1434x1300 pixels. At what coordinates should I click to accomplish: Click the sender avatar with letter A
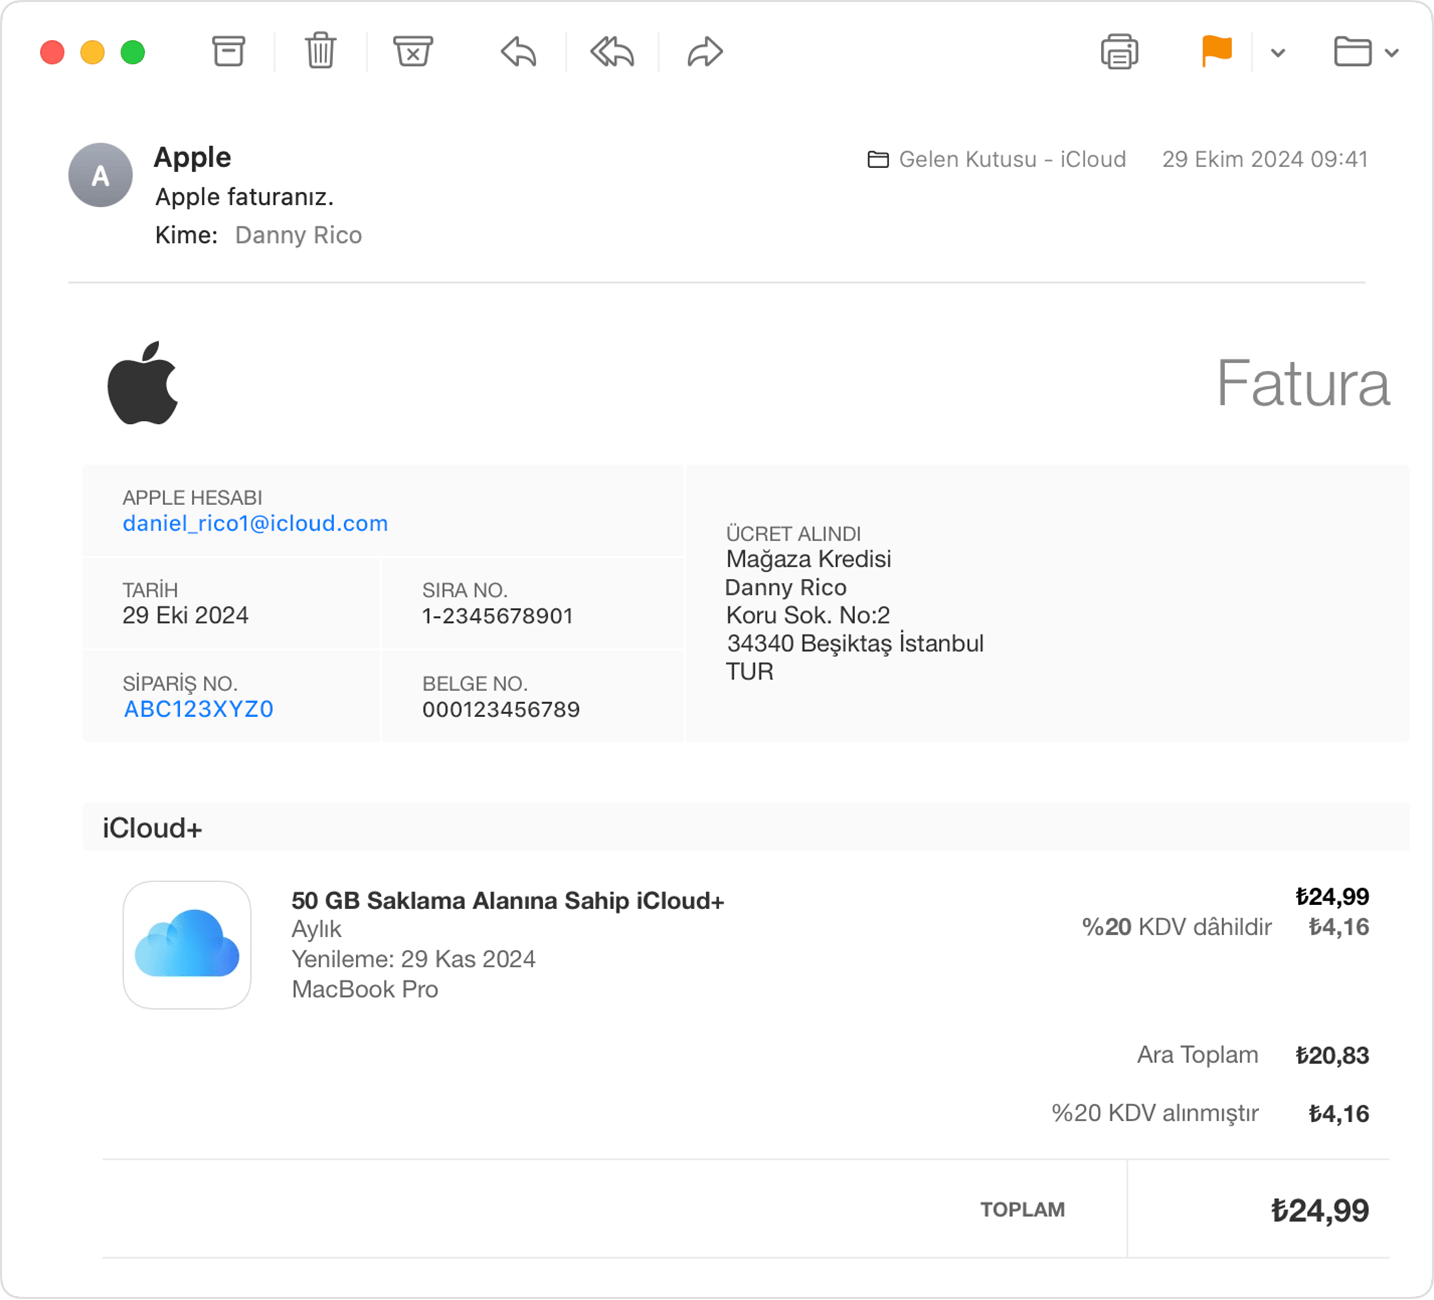click(100, 175)
